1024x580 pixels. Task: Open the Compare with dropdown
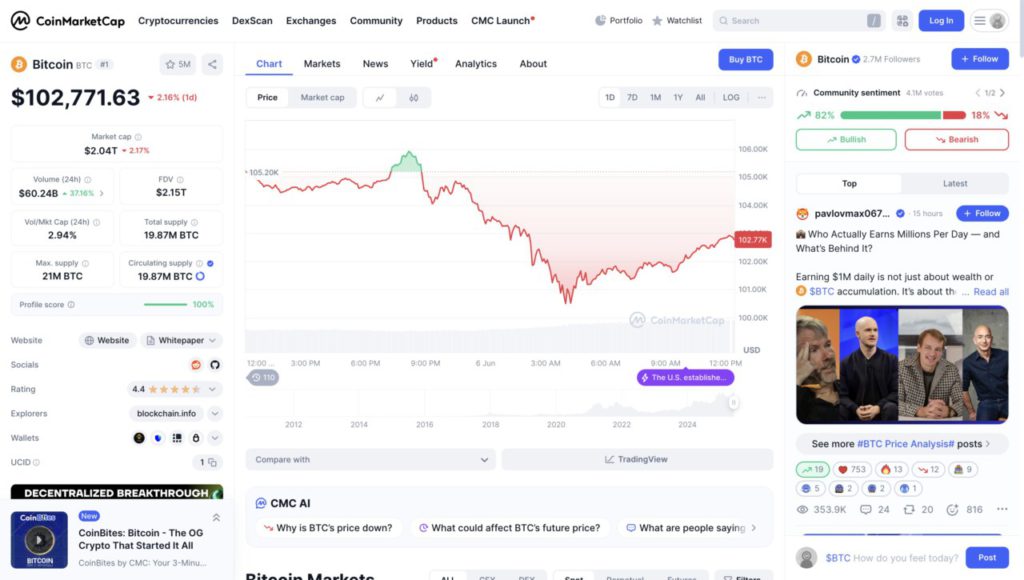click(x=370, y=460)
